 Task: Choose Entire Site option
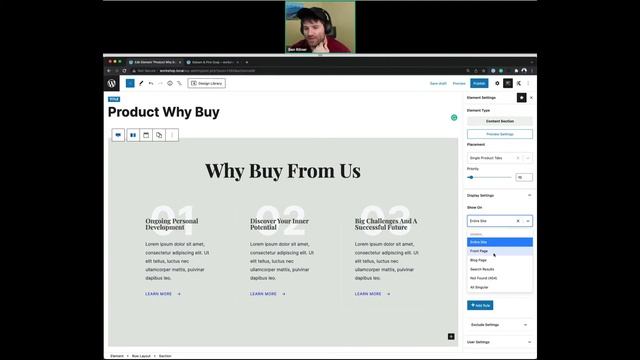500,242
